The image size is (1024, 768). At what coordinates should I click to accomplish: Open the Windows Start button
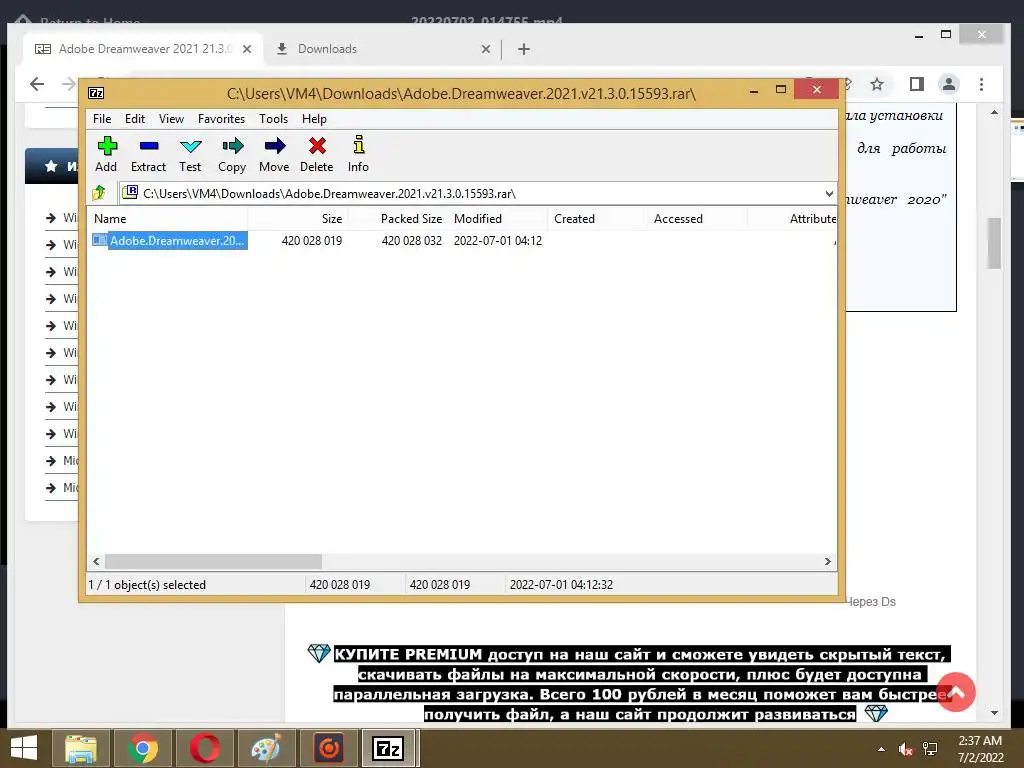(24, 748)
